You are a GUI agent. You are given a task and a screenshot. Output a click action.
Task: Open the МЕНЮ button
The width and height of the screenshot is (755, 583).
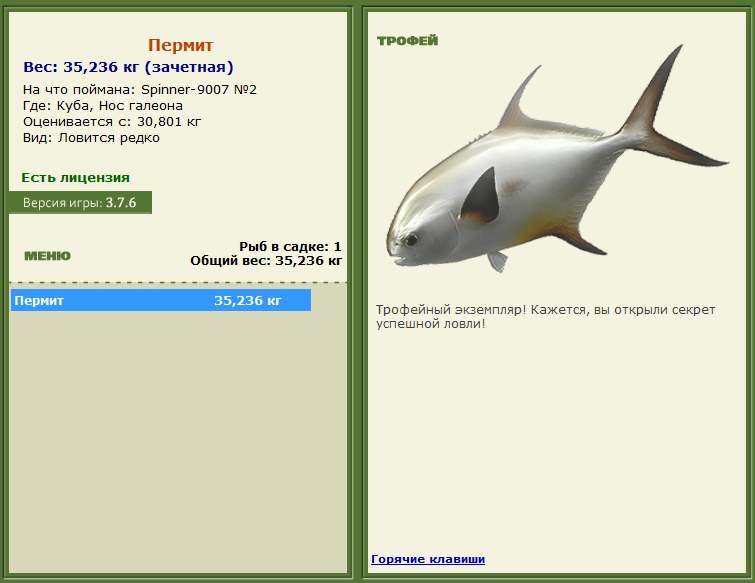pos(47,256)
